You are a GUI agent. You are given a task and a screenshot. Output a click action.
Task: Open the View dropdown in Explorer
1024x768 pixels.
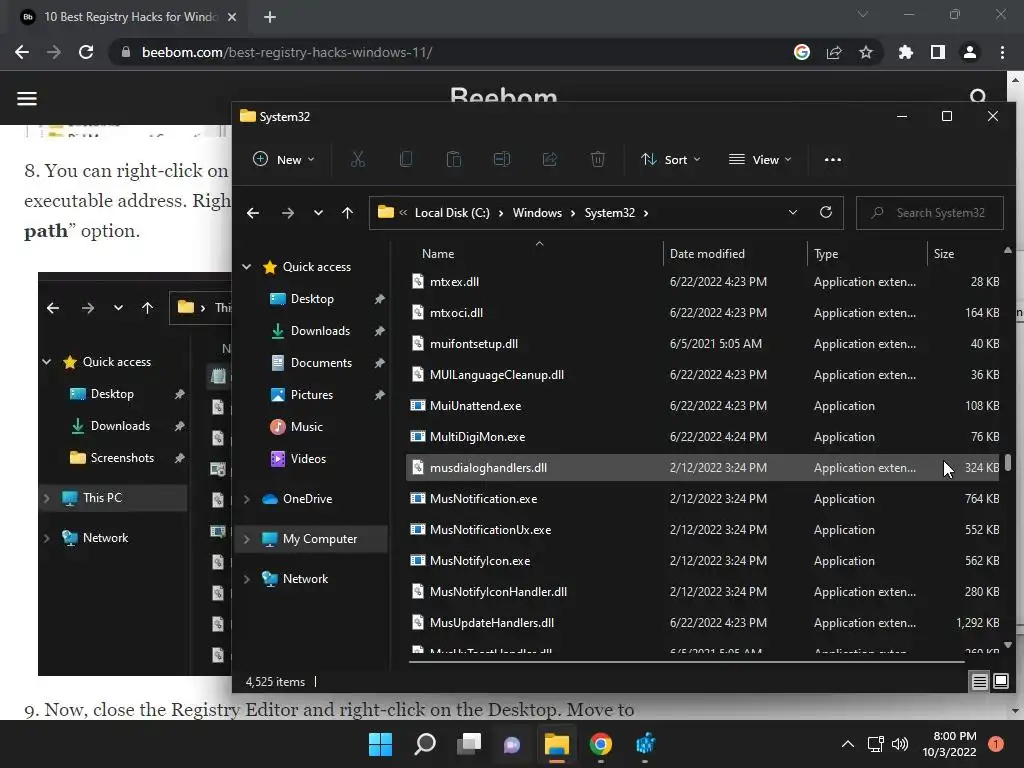(x=760, y=159)
